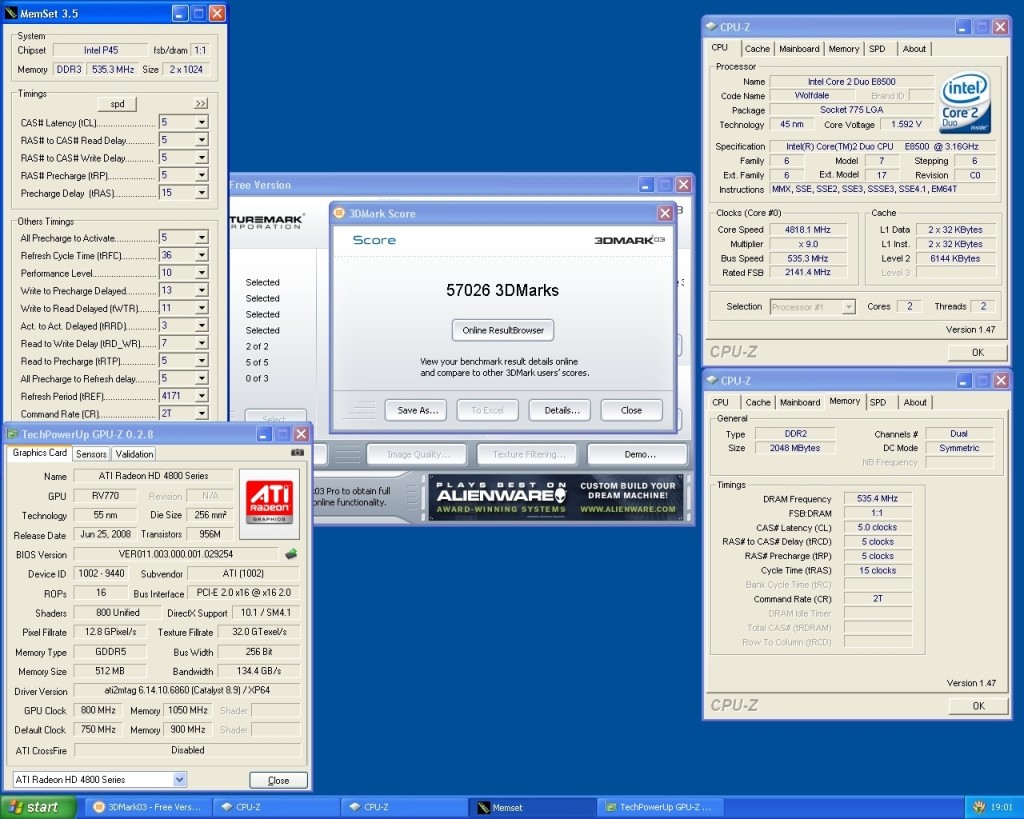The image size is (1024, 819).
Task: Expand MemSet extra timings with >> button
Action: (200, 104)
